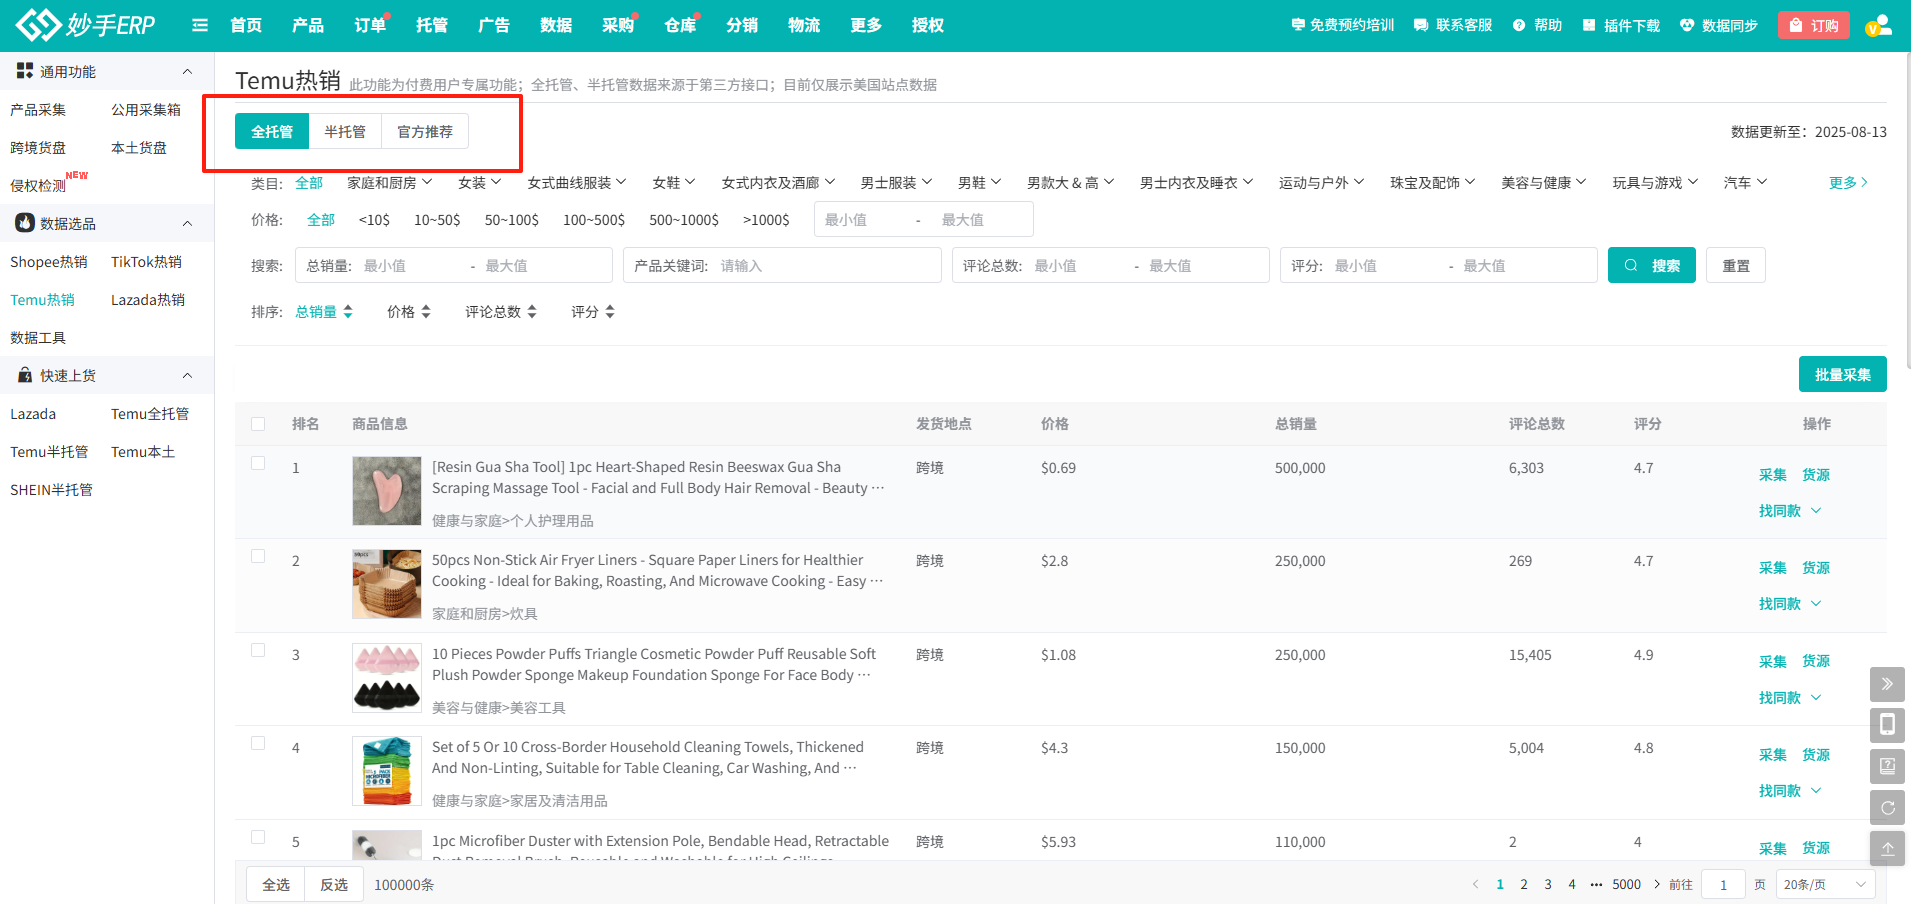The height and width of the screenshot is (904, 1911).
Task: Click the mobile phone floating icon
Action: pos(1887,725)
